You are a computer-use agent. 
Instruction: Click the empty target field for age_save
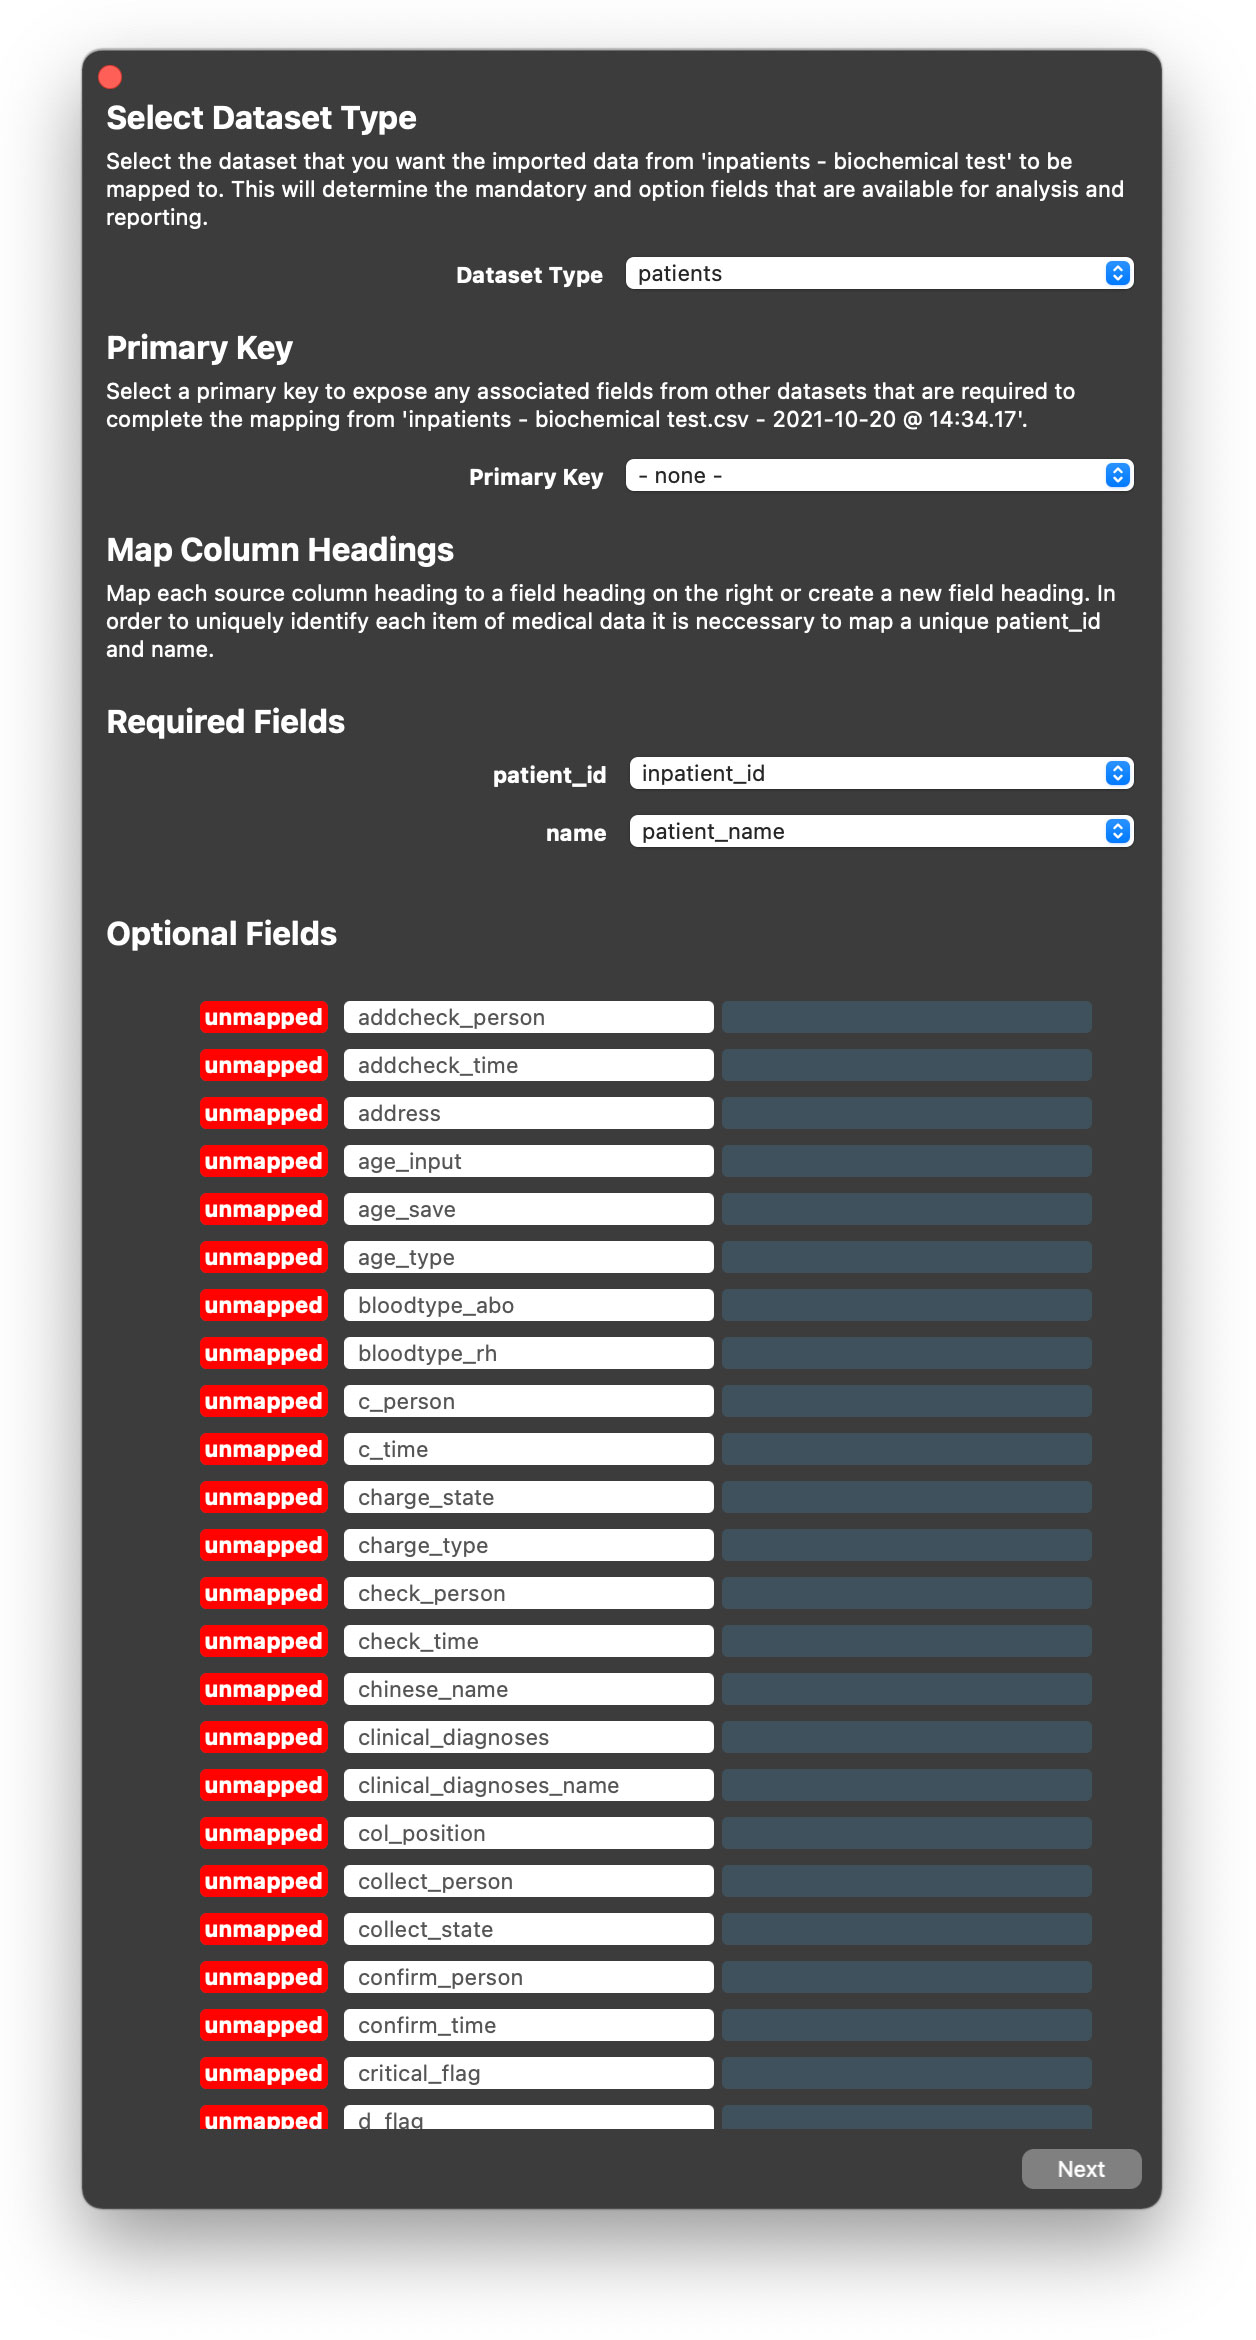pos(906,1209)
